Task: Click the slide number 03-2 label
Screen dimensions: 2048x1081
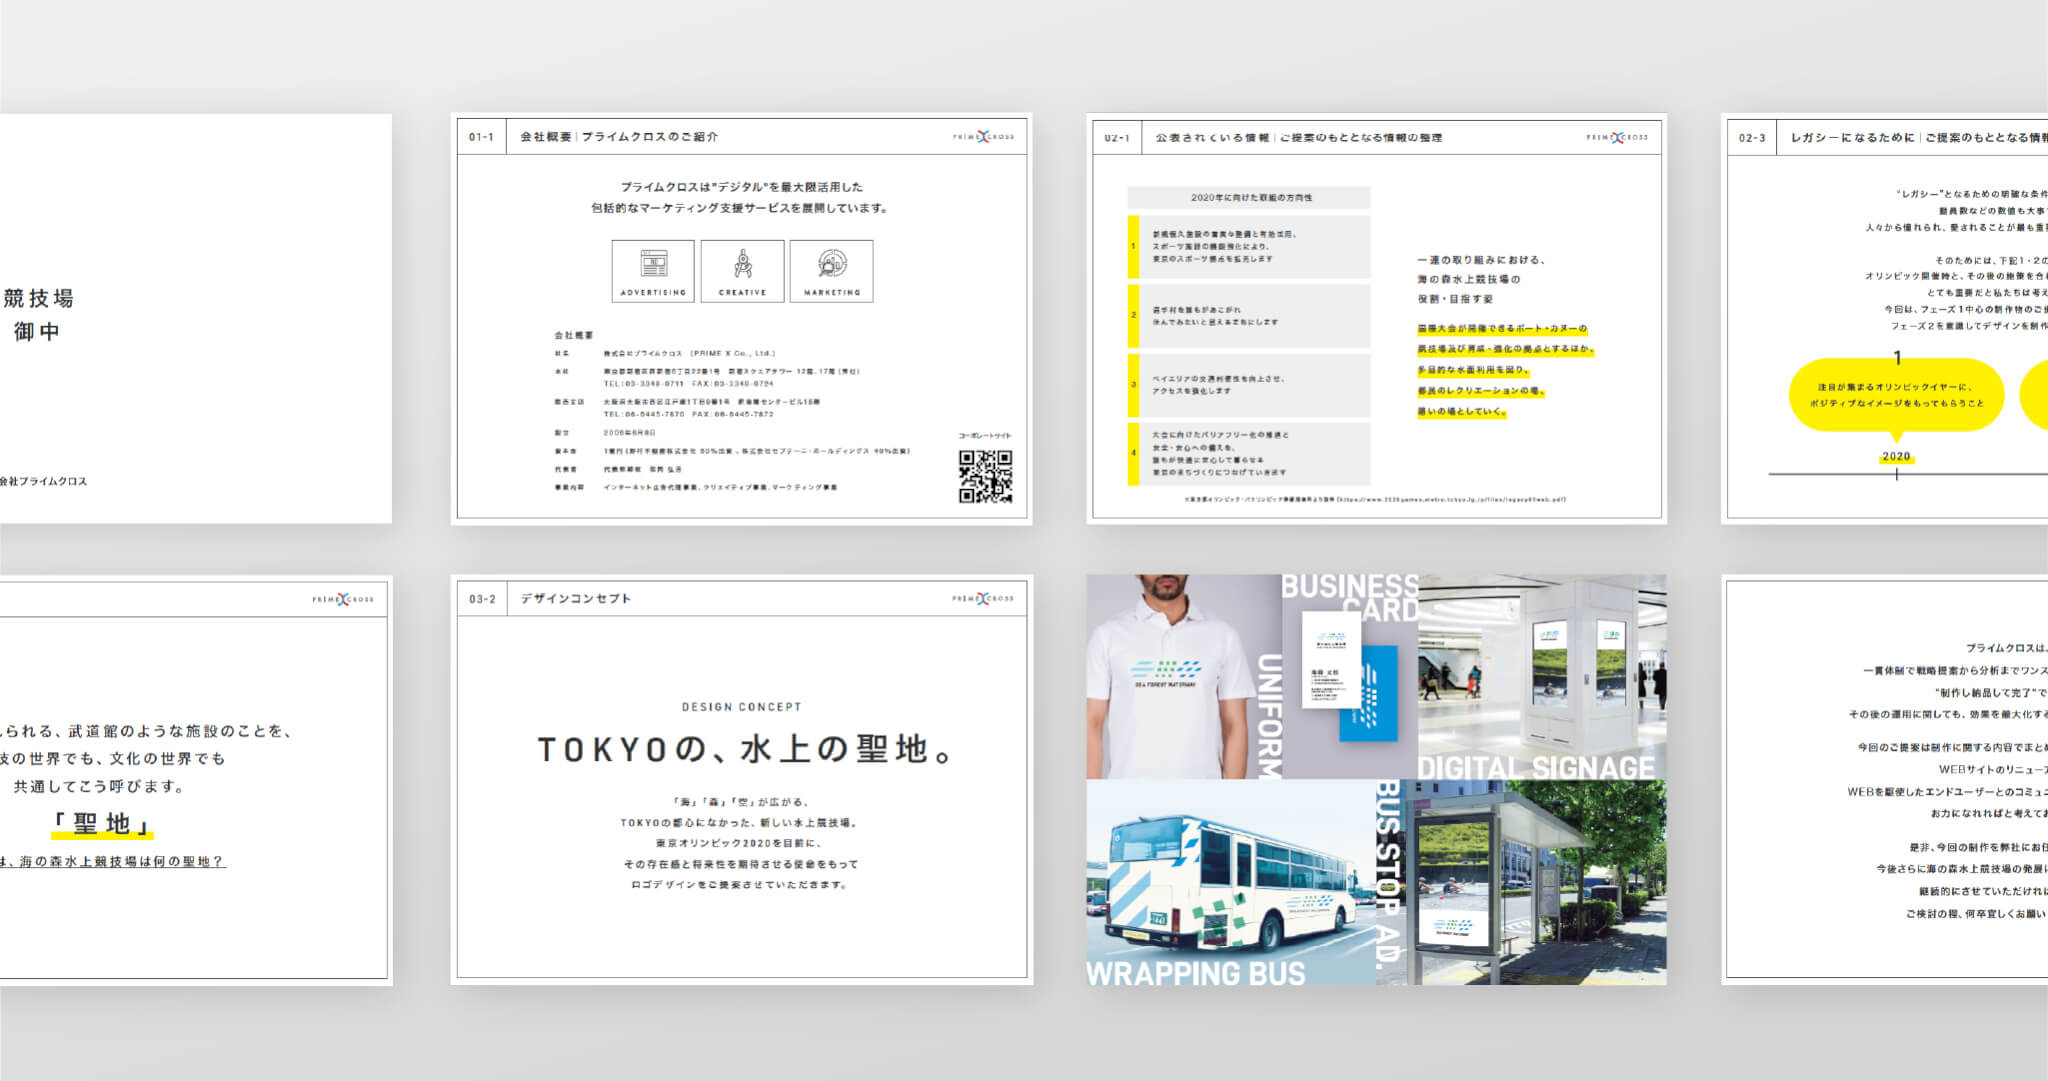Action: click(482, 599)
